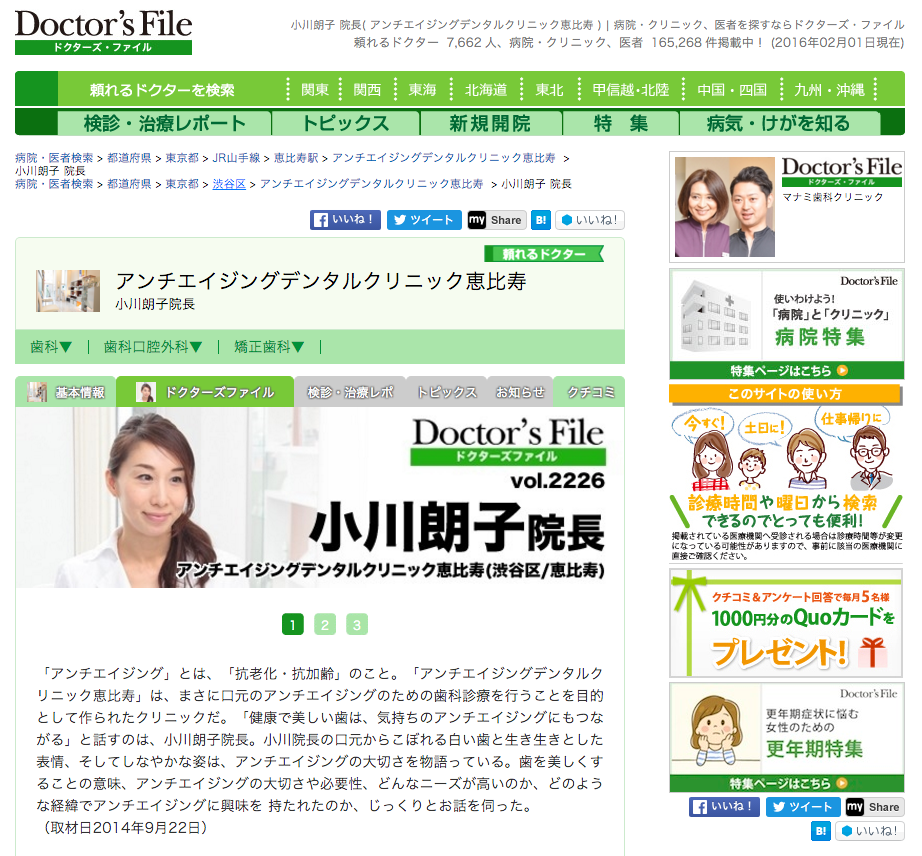
Task: Select the 九州・沖縄 region
Action: point(829,89)
